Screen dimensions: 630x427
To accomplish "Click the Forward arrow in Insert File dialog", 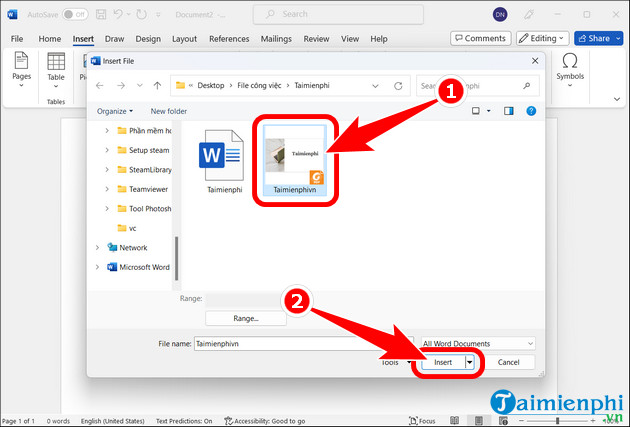I will [x=121, y=86].
